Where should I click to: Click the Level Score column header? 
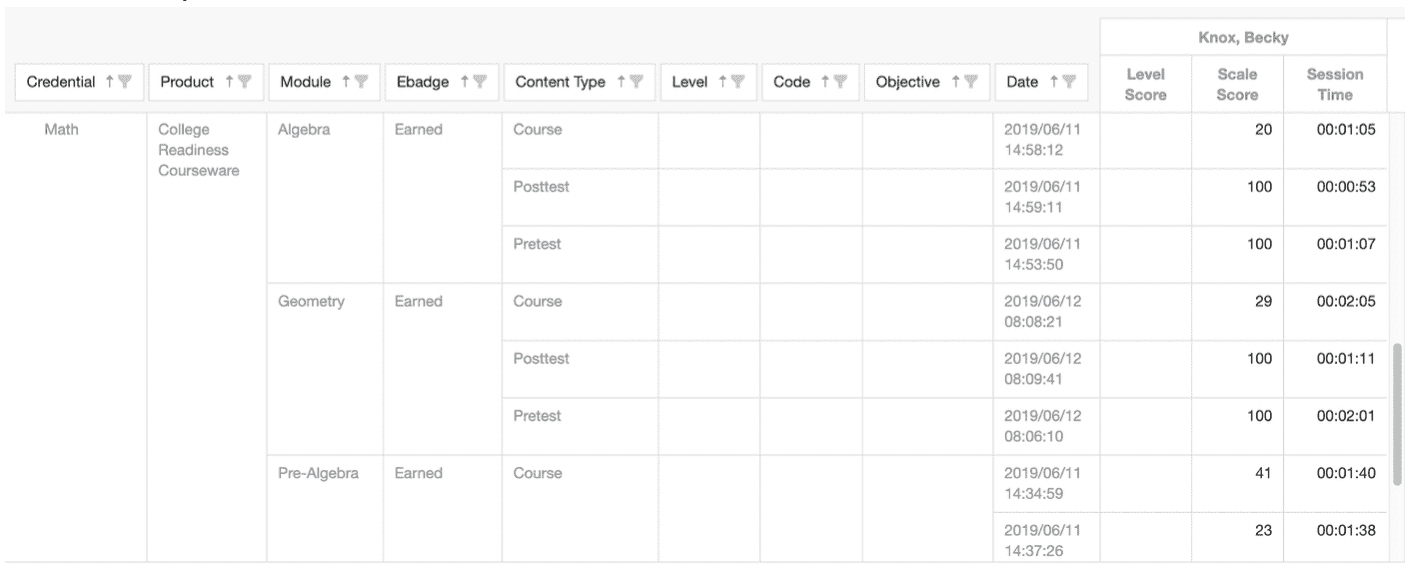coord(1147,84)
